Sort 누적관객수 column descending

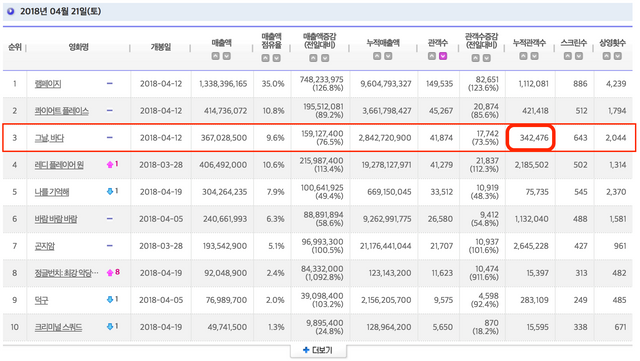[x=534, y=56]
